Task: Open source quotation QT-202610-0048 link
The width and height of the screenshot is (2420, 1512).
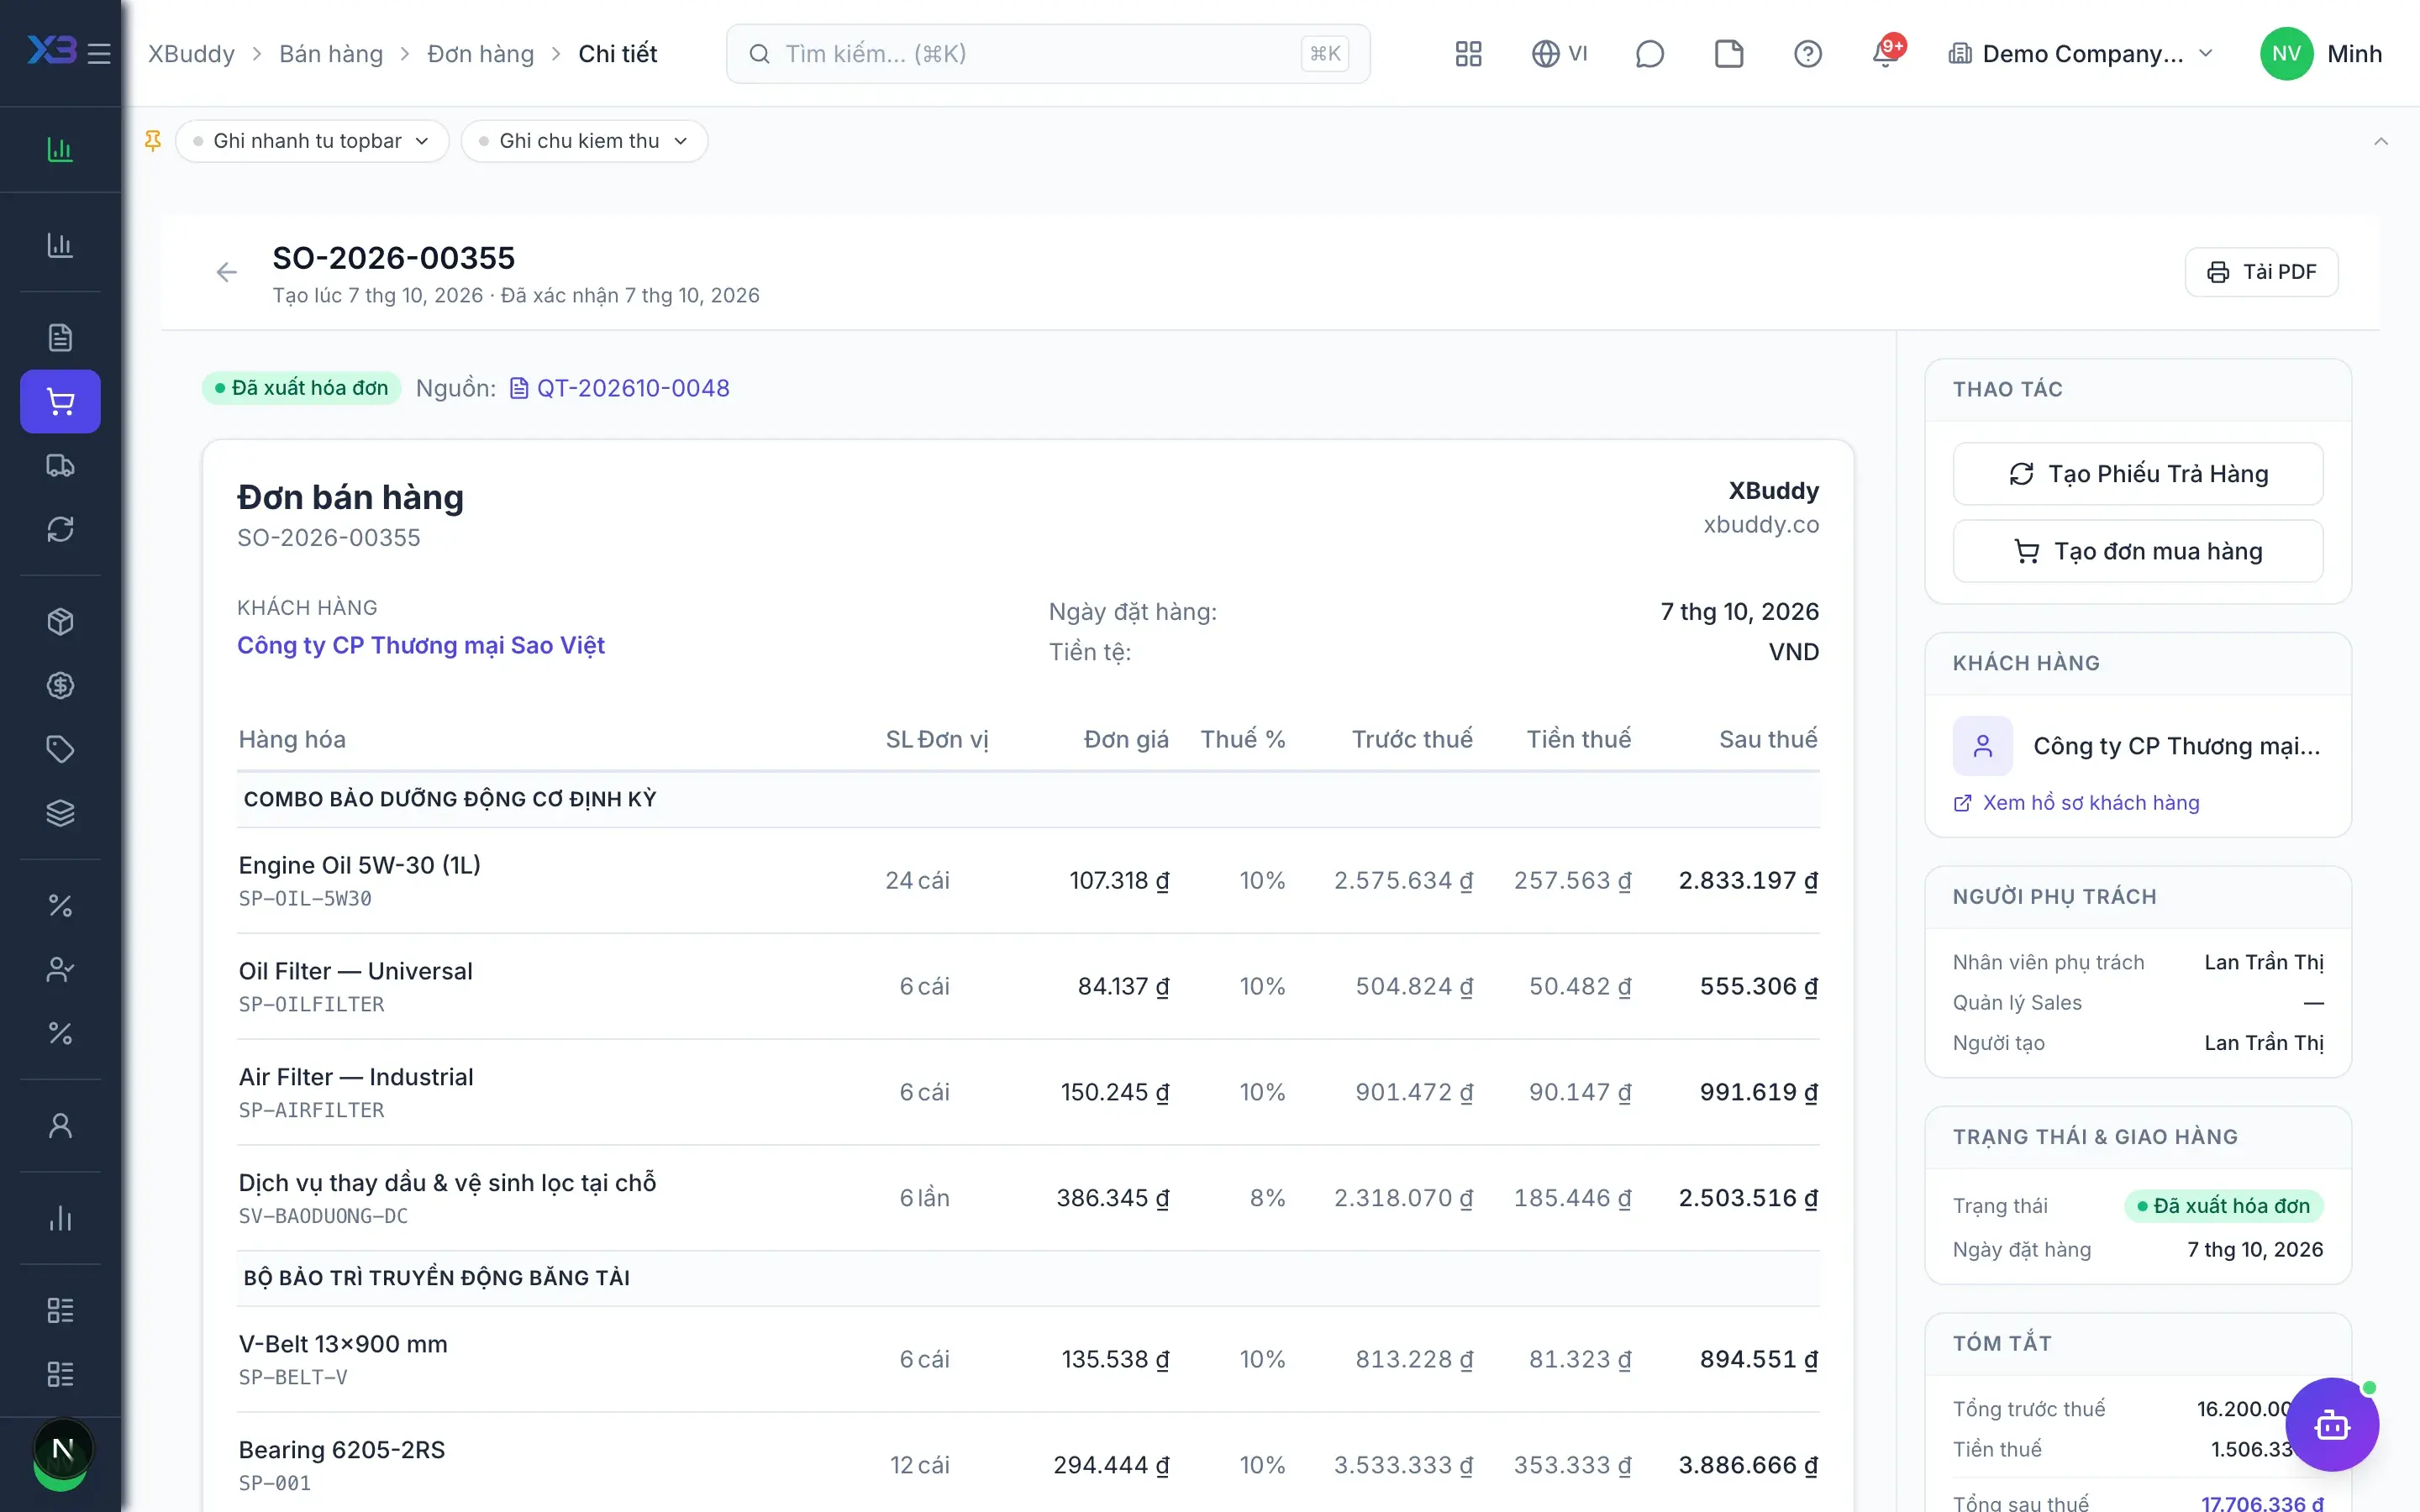Action: coord(620,388)
